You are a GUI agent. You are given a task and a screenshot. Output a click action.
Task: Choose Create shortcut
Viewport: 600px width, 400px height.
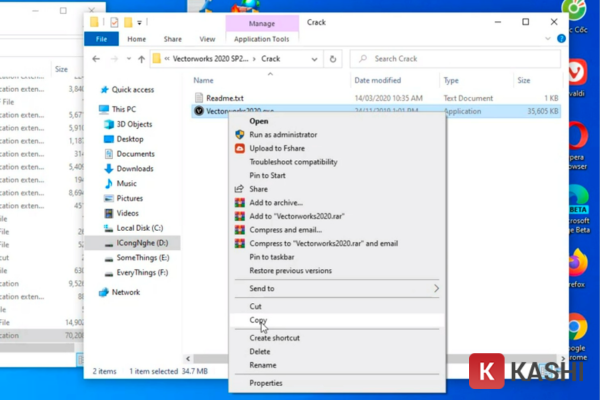[337, 338]
